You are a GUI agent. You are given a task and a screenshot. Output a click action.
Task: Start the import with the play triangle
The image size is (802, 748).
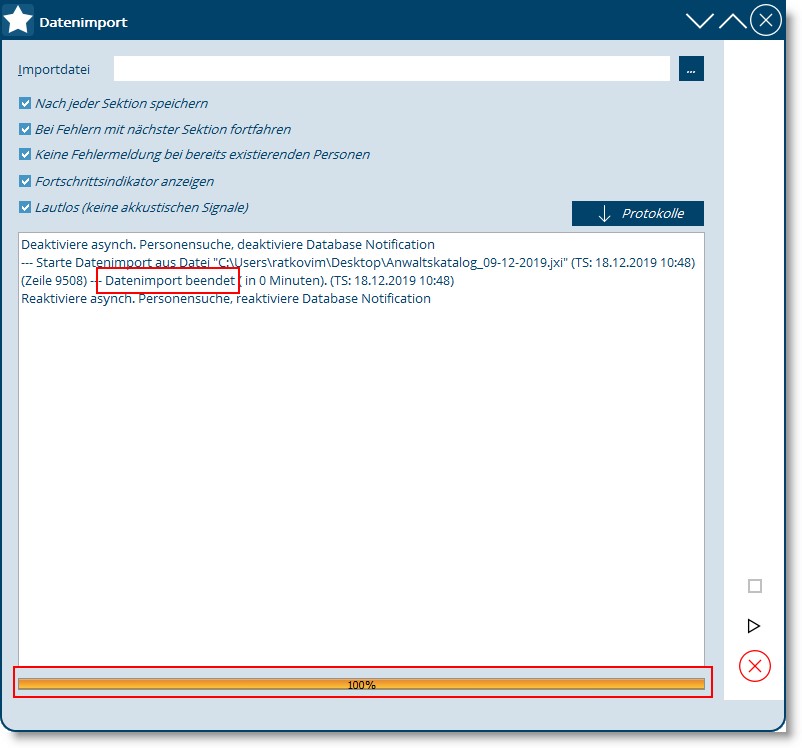coord(754,626)
